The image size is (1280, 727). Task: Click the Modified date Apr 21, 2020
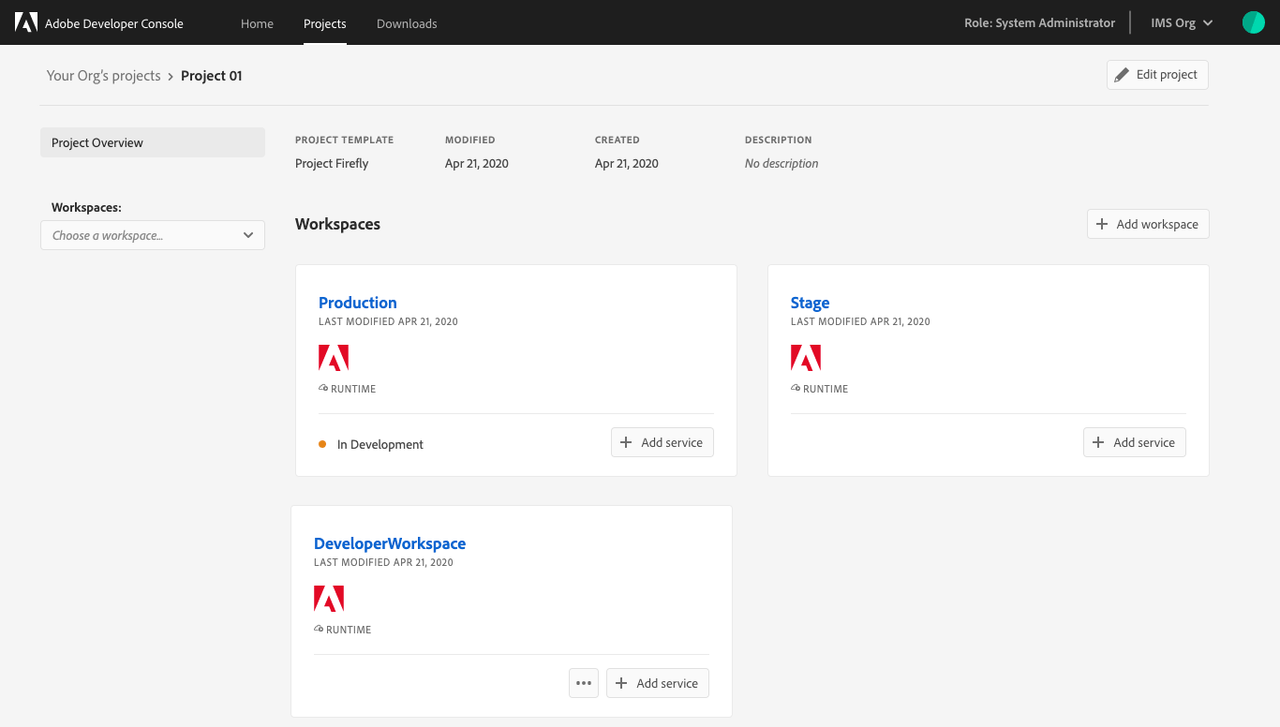coord(477,163)
